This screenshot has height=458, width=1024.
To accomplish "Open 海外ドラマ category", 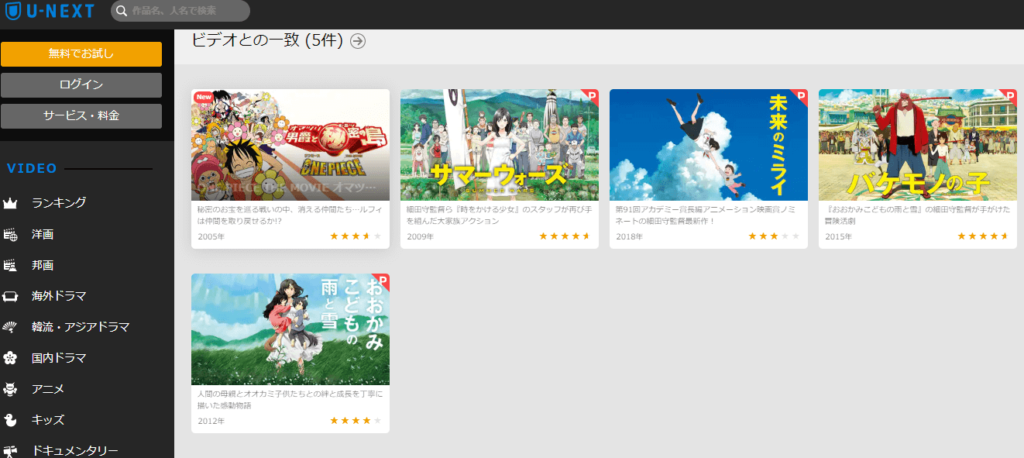I will click(59, 296).
